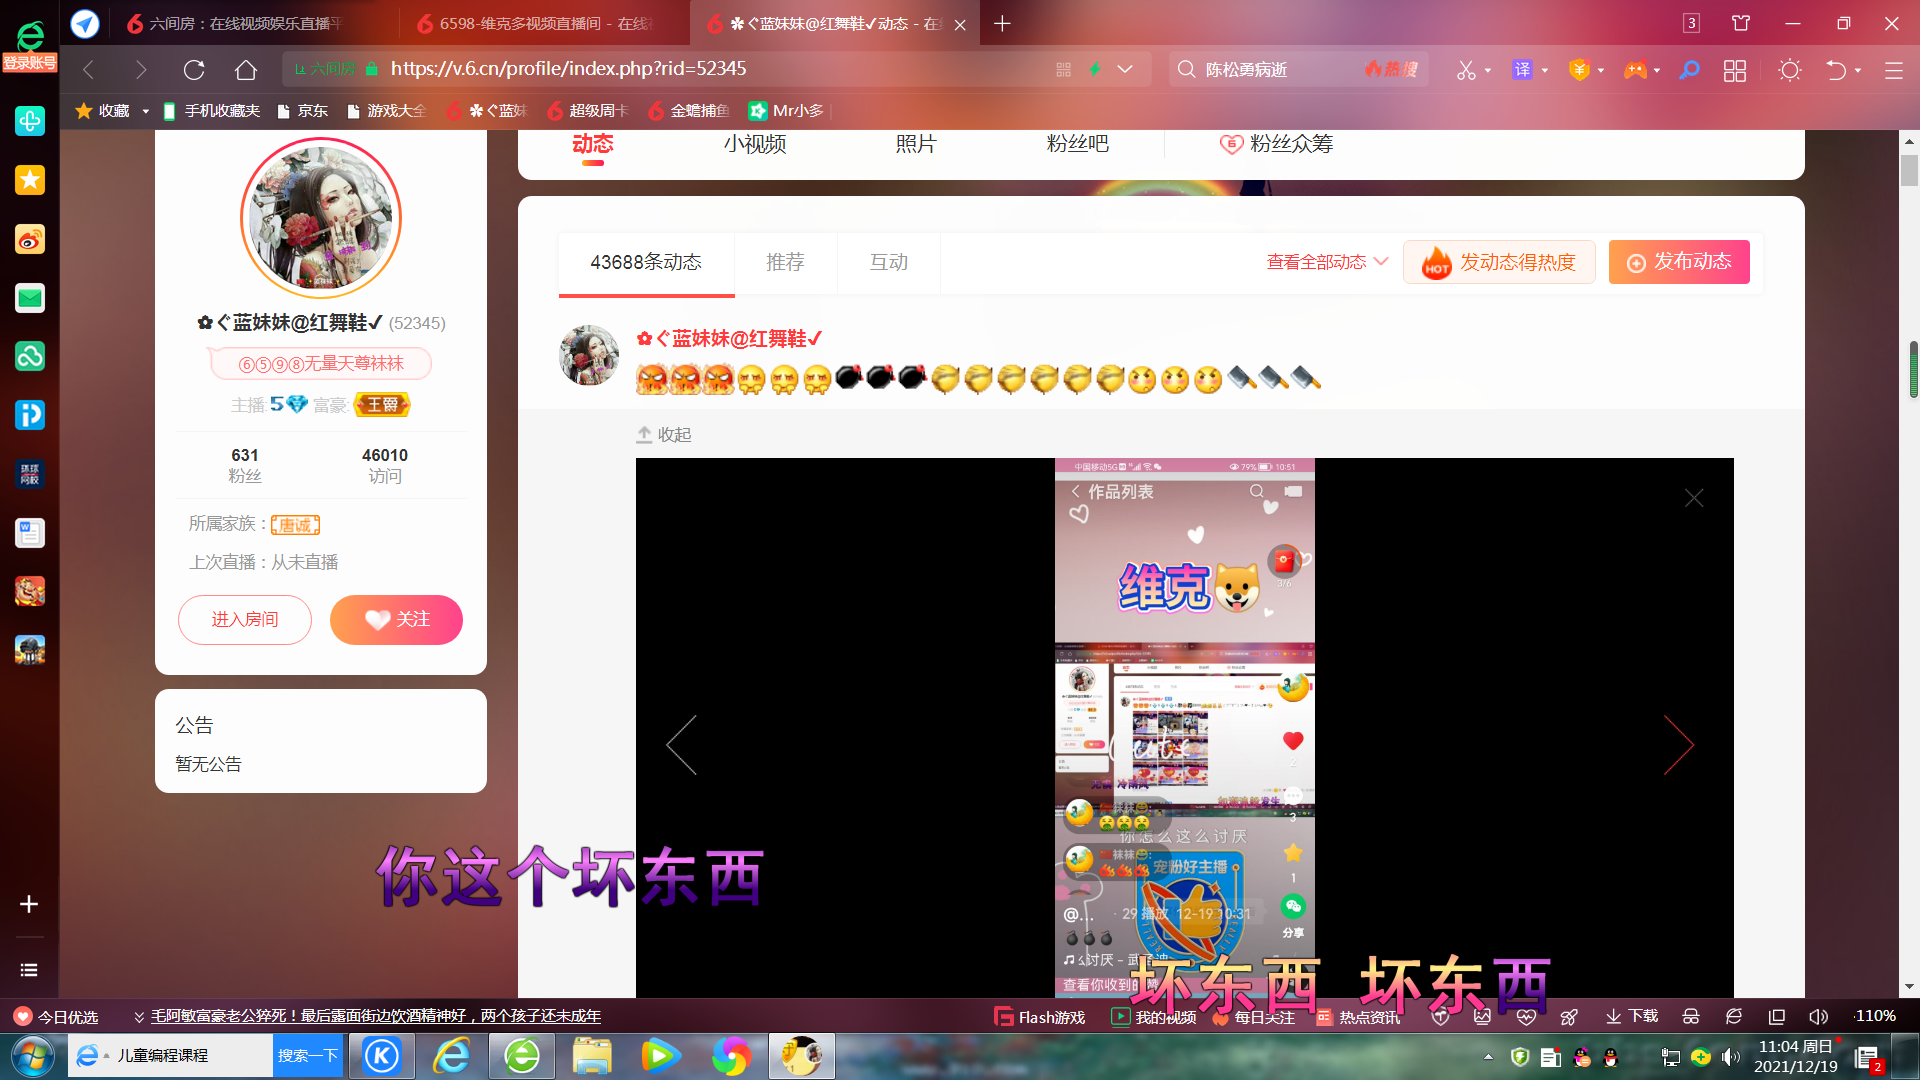Open the 京东 bookmark
Viewport: 1920px width, 1080px height.
point(302,111)
